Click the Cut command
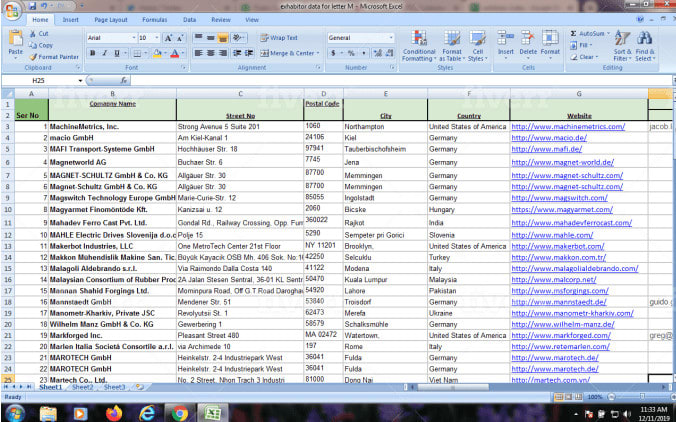Screen dimensions: 676x422 pyautogui.click(x=39, y=34)
